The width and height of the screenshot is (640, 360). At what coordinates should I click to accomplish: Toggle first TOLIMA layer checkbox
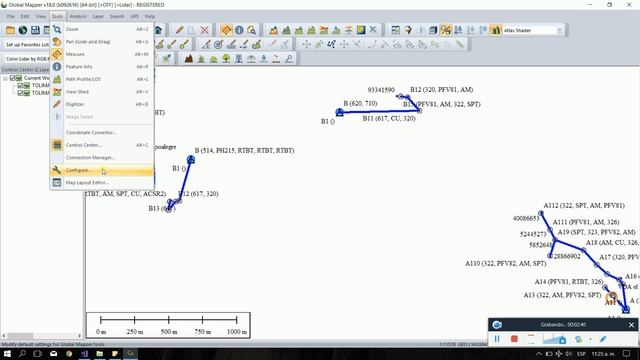tap(20, 85)
